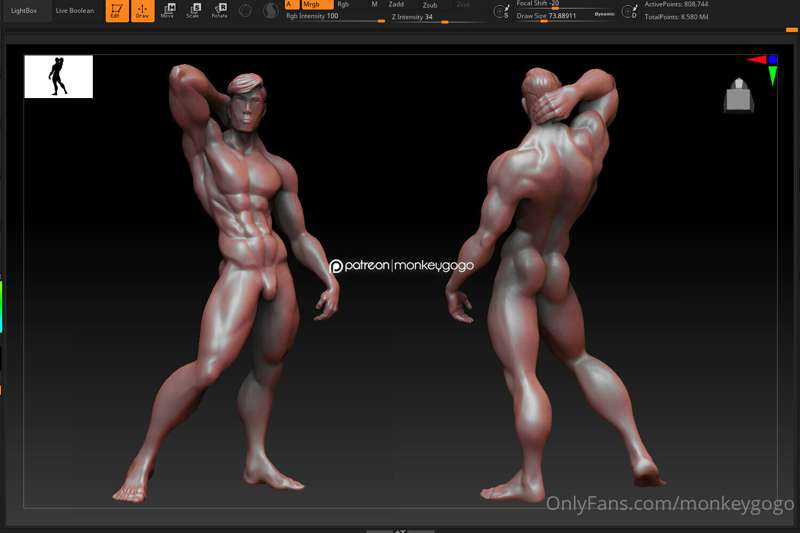Viewport: 800px width, 533px height.
Task: Select the Rotate tool icon
Action: point(219,10)
